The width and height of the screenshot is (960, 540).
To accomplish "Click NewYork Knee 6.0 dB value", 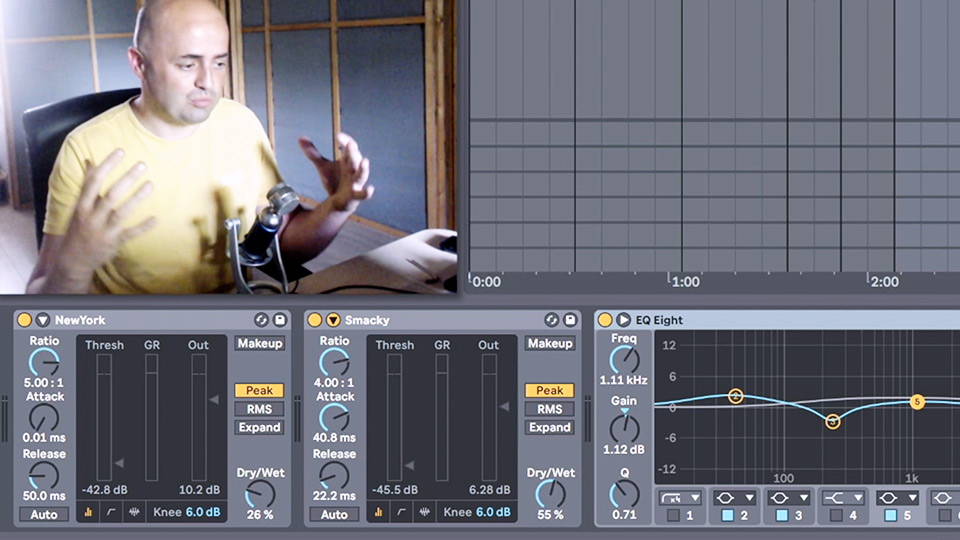I will 203,512.
